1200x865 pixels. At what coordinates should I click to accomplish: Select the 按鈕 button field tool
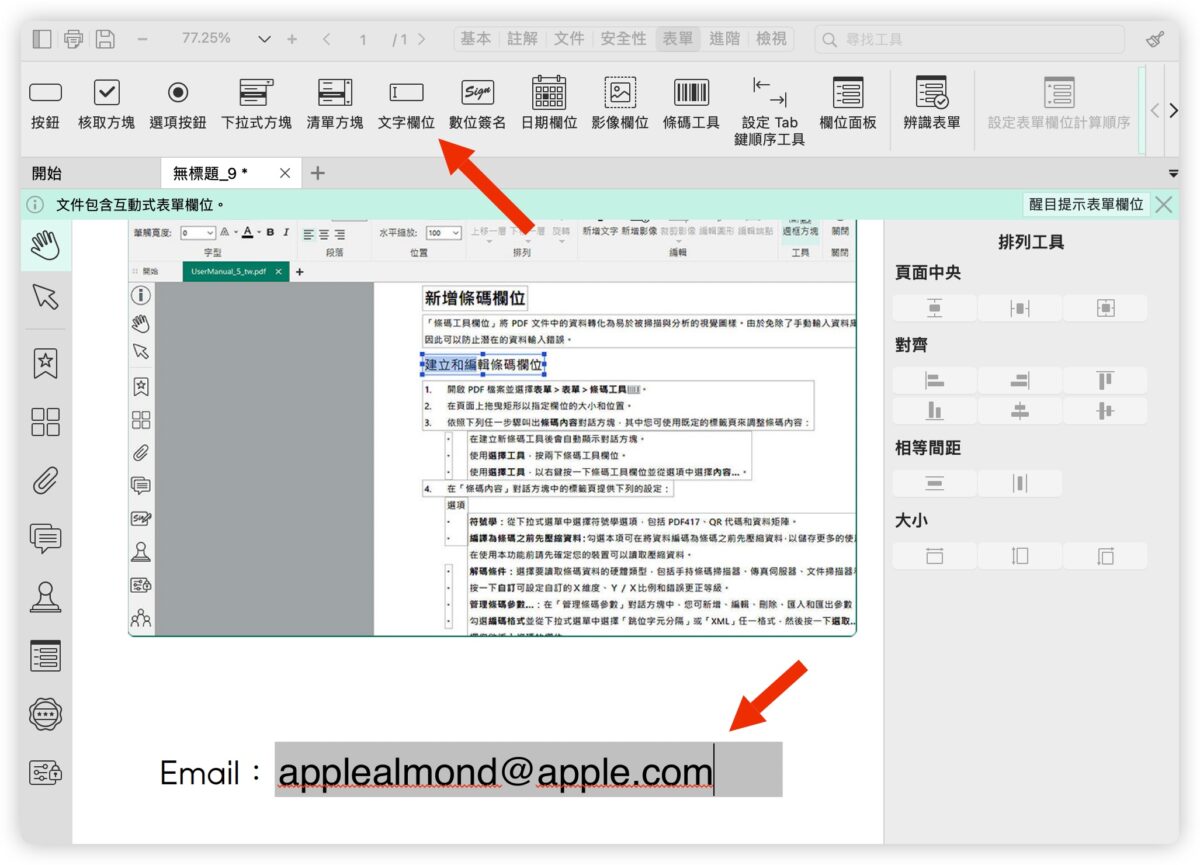[46, 105]
